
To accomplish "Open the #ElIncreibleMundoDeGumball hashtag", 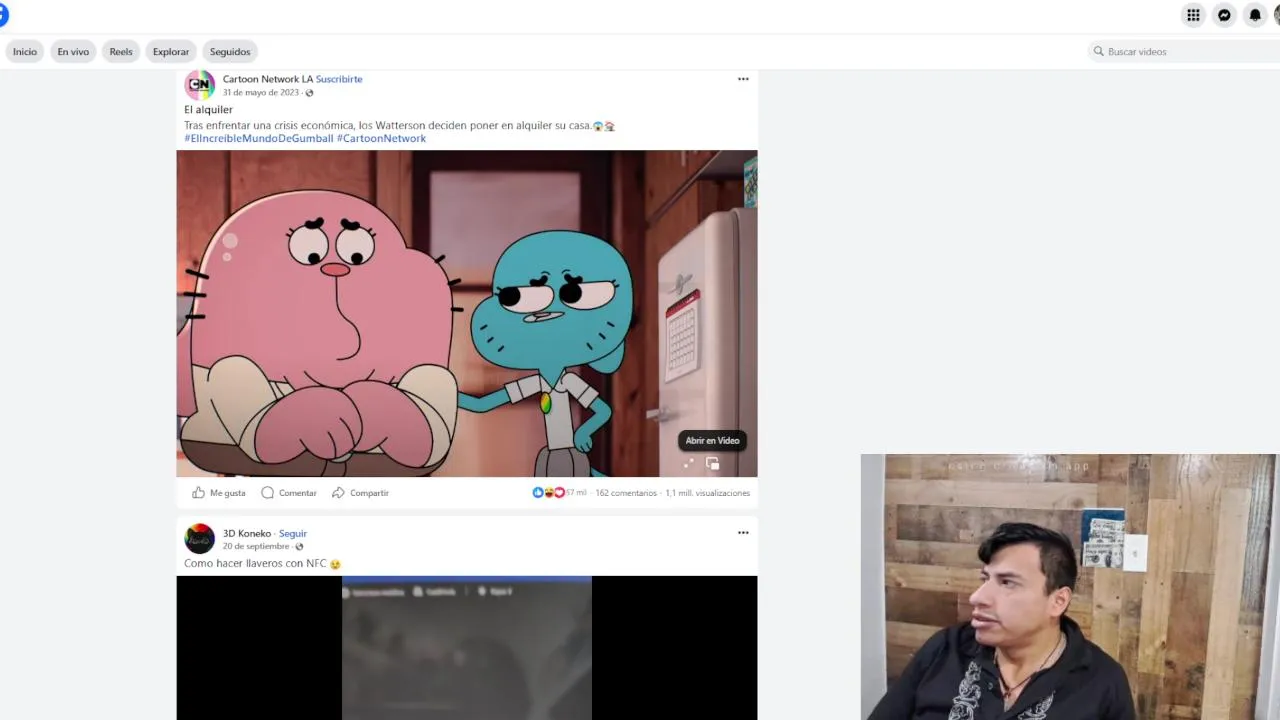I will point(259,138).
